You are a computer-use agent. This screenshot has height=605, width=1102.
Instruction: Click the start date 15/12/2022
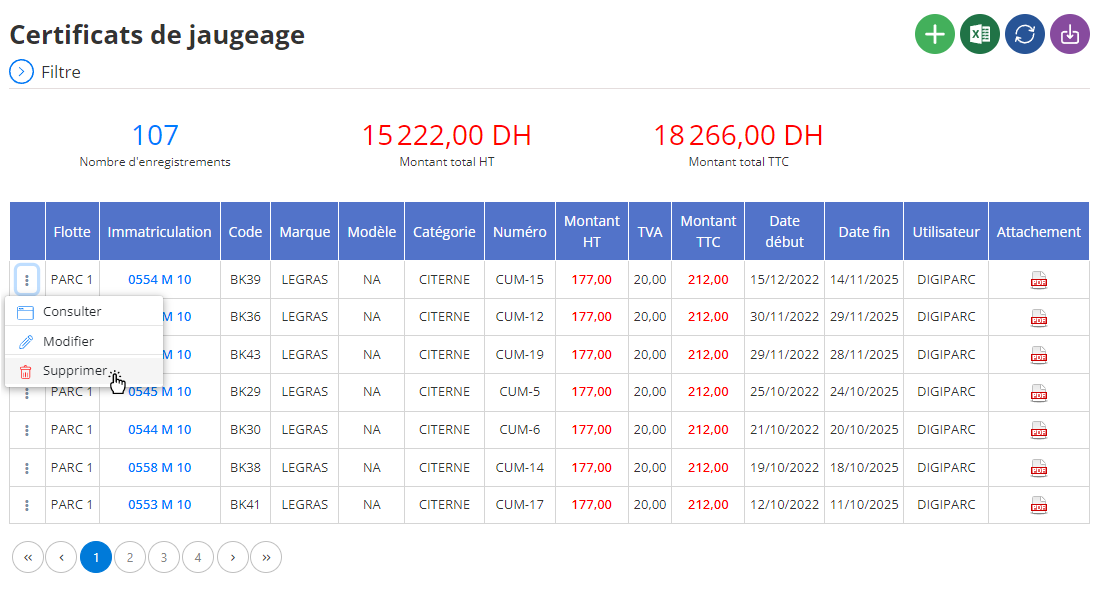pos(784,280)
